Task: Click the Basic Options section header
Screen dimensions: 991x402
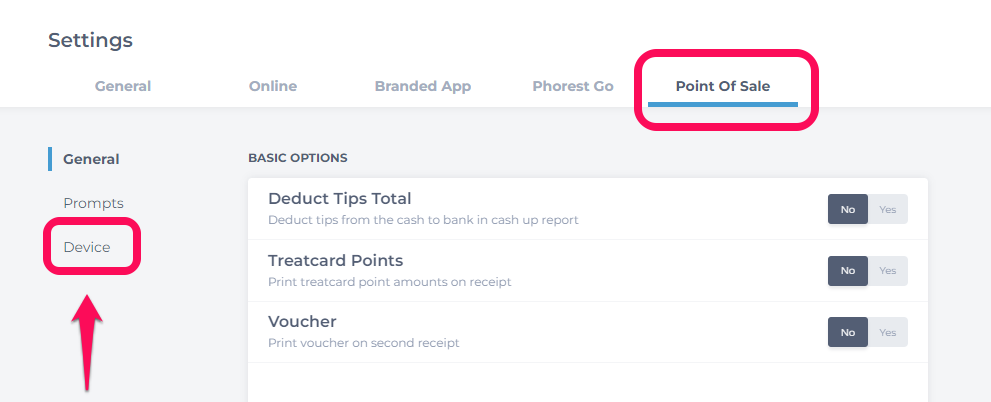Action: 298,158
